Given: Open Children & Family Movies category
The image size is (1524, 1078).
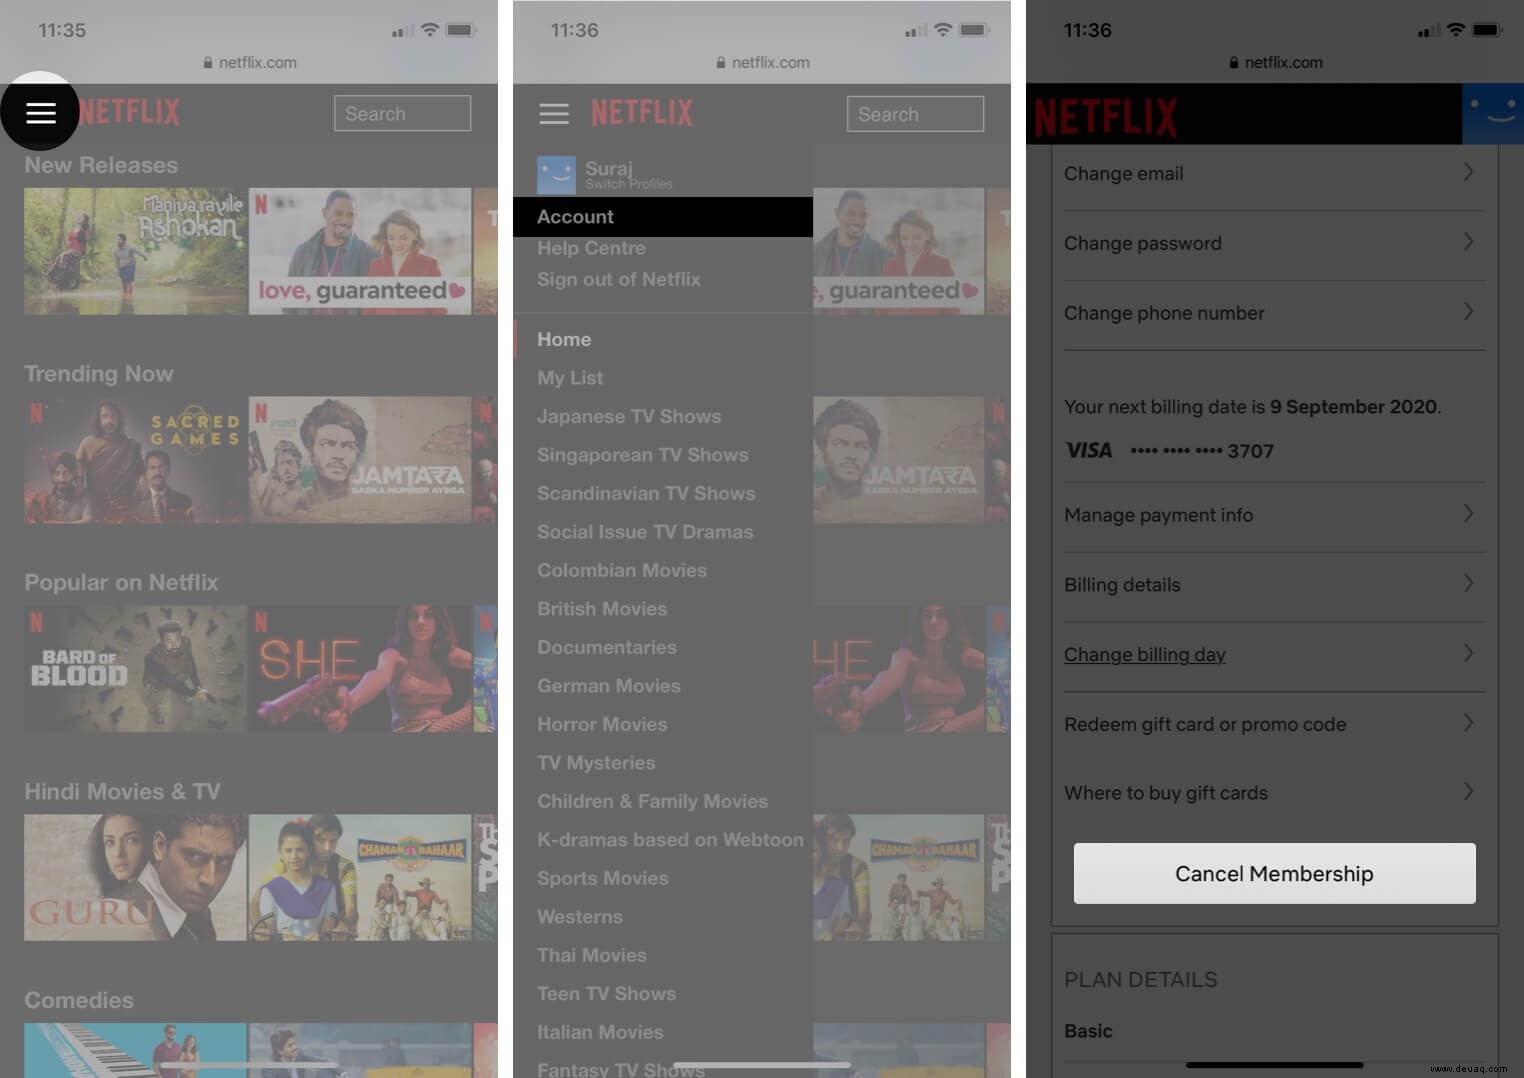Looking at the screenshot, I should click(653, 801).
